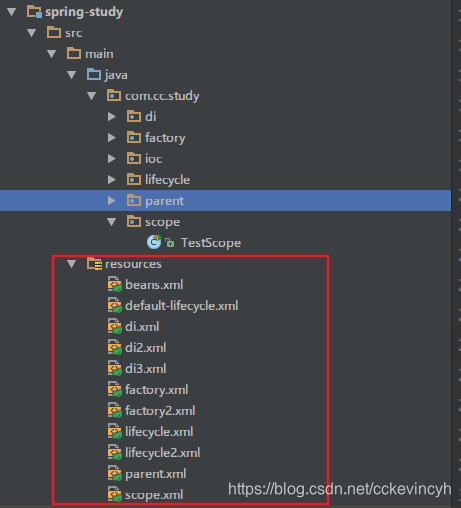Select the scope package label
Image resolution: width=461 pixels, height=508 pixels.
tap(163, 222)
